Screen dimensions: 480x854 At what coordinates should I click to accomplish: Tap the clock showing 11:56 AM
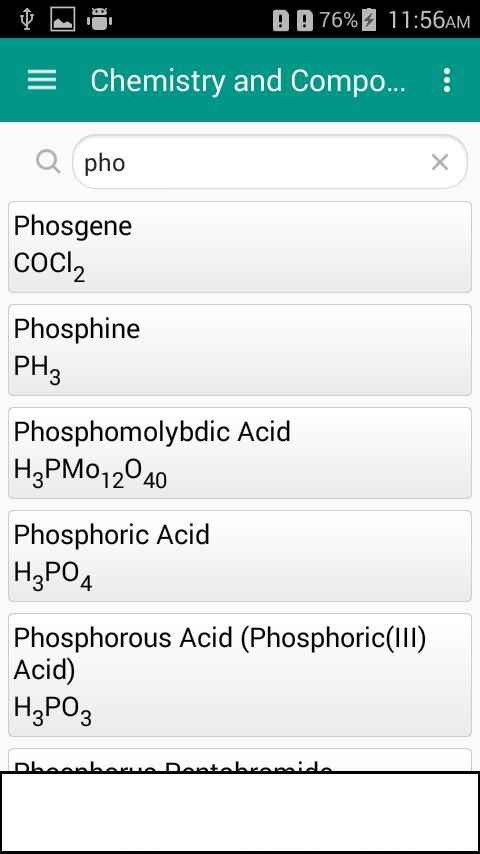point(429,20)
